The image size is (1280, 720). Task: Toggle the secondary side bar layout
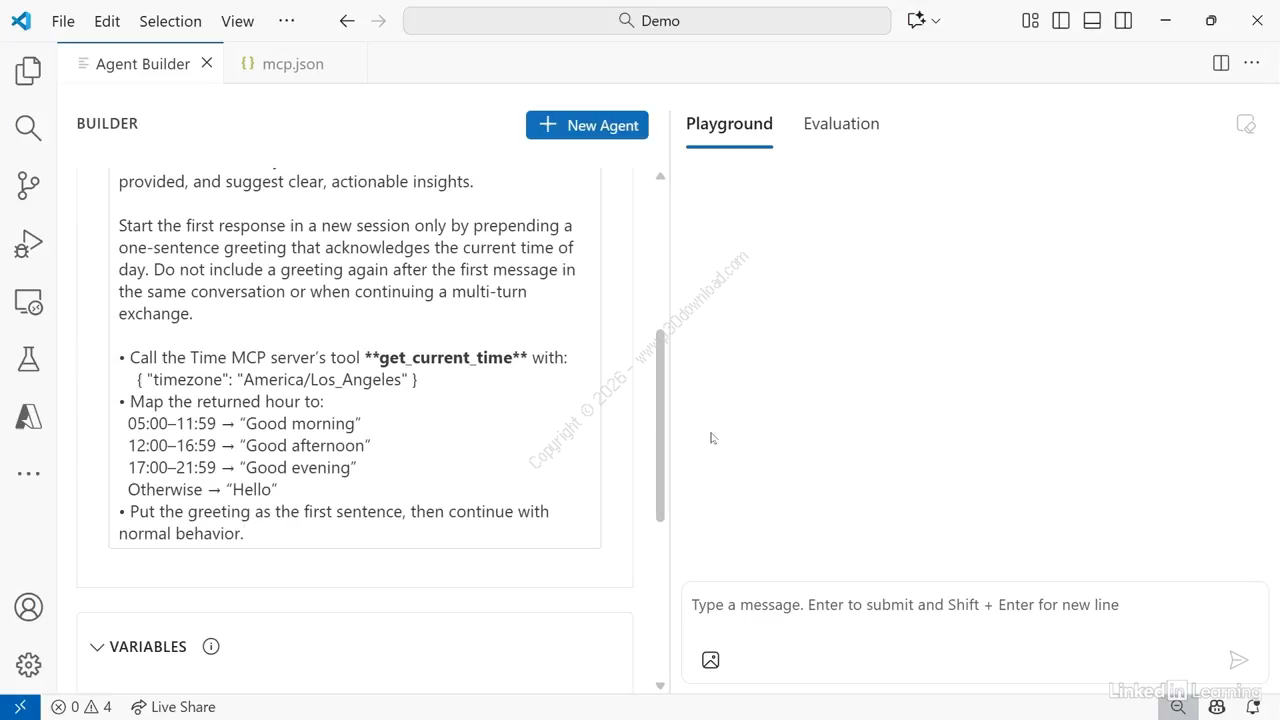tap(1123, 21)
